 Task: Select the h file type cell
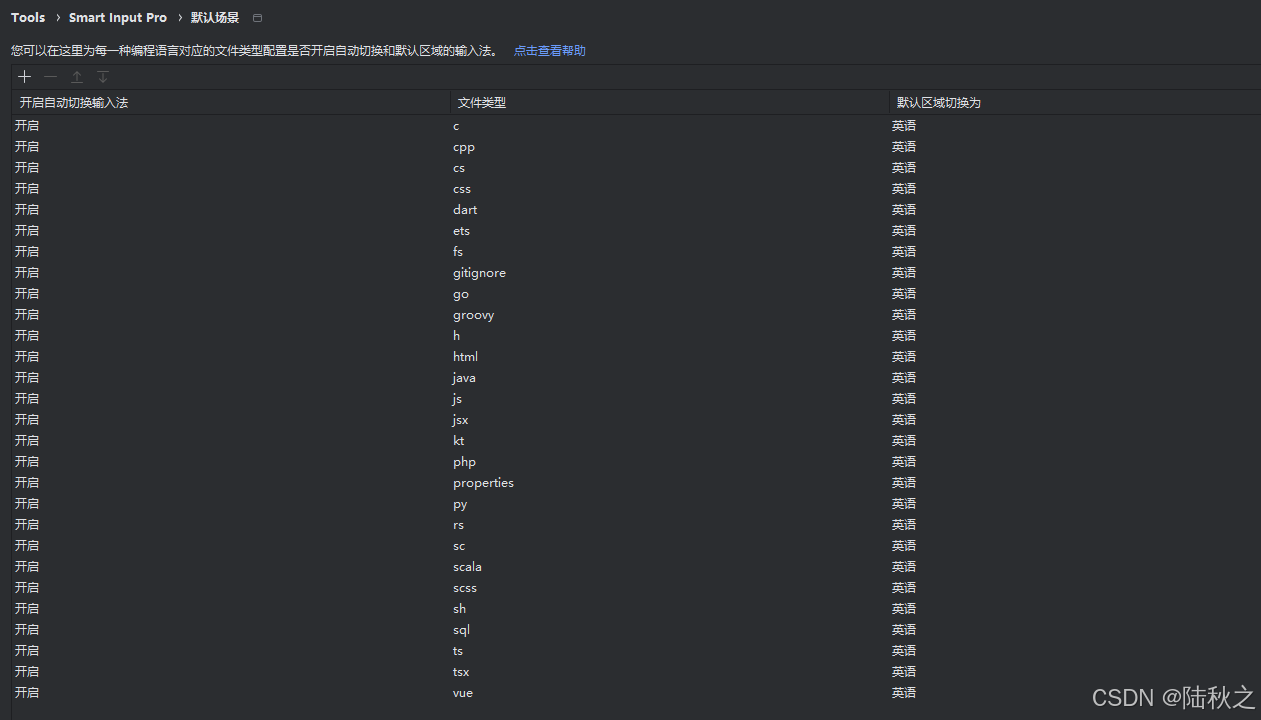coord(457,336)
